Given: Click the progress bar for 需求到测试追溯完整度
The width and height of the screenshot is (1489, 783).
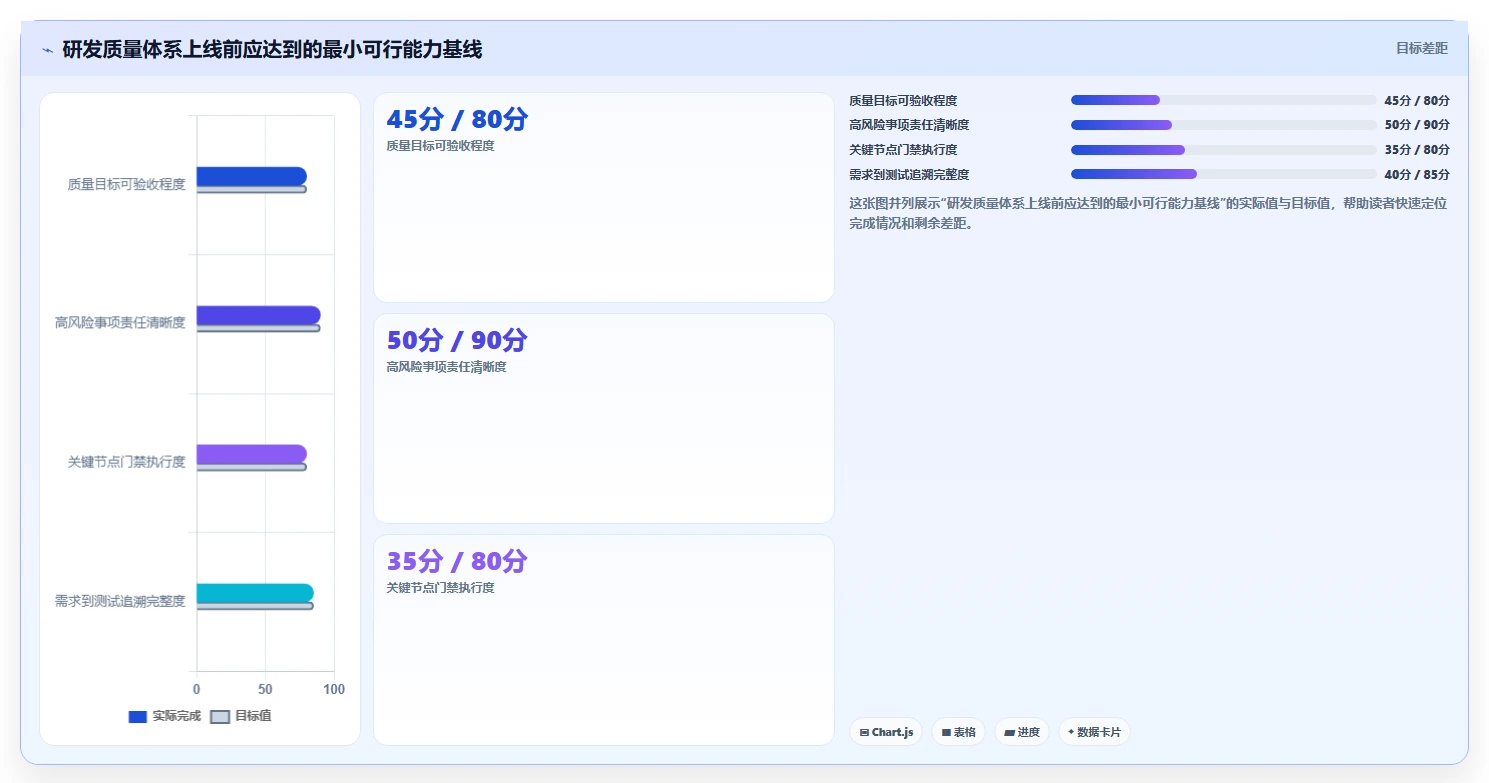Looking at the screenshot, I should 1224,174.
